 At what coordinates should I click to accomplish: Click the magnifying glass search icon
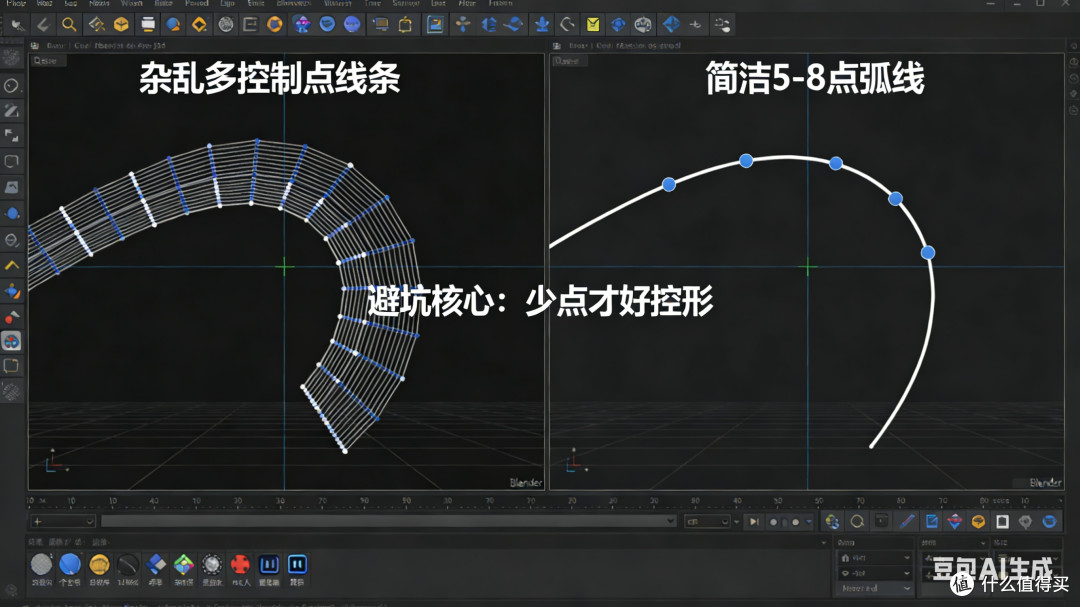69,25
